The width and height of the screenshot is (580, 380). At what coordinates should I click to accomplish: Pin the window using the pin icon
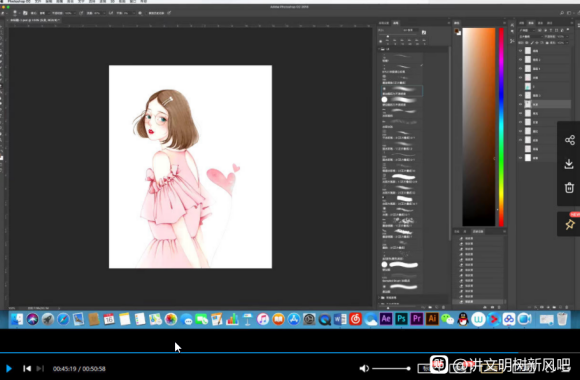[570, 224]
